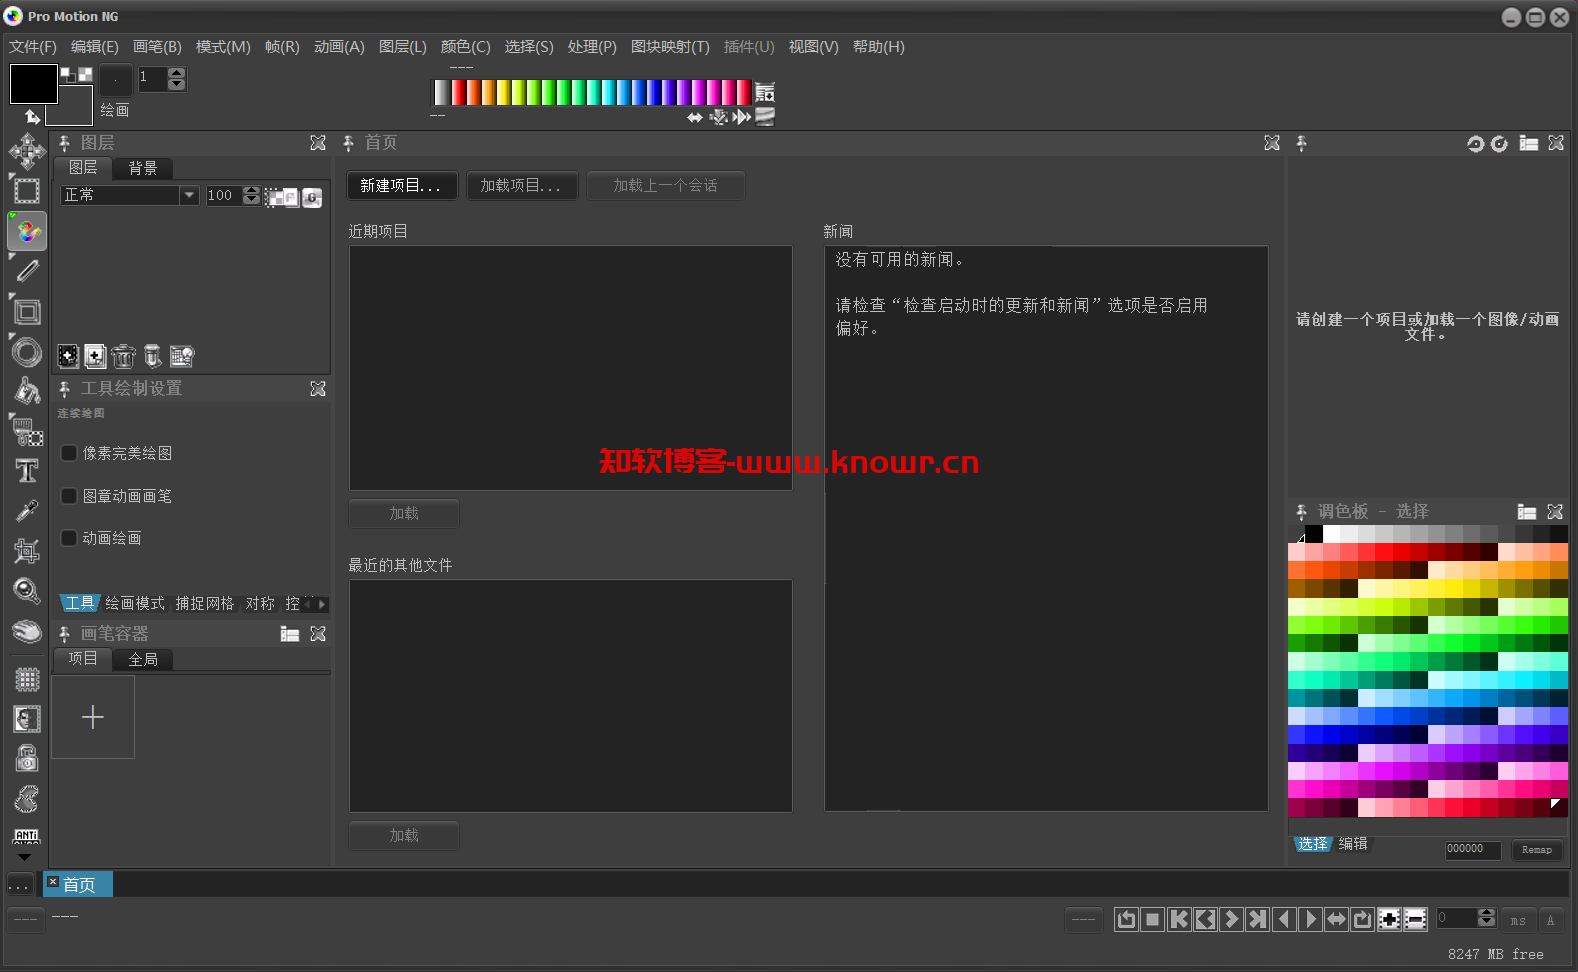Screen dimensions: 1578x972
Task: Select the rectangular selection tool
Action: 27,191
